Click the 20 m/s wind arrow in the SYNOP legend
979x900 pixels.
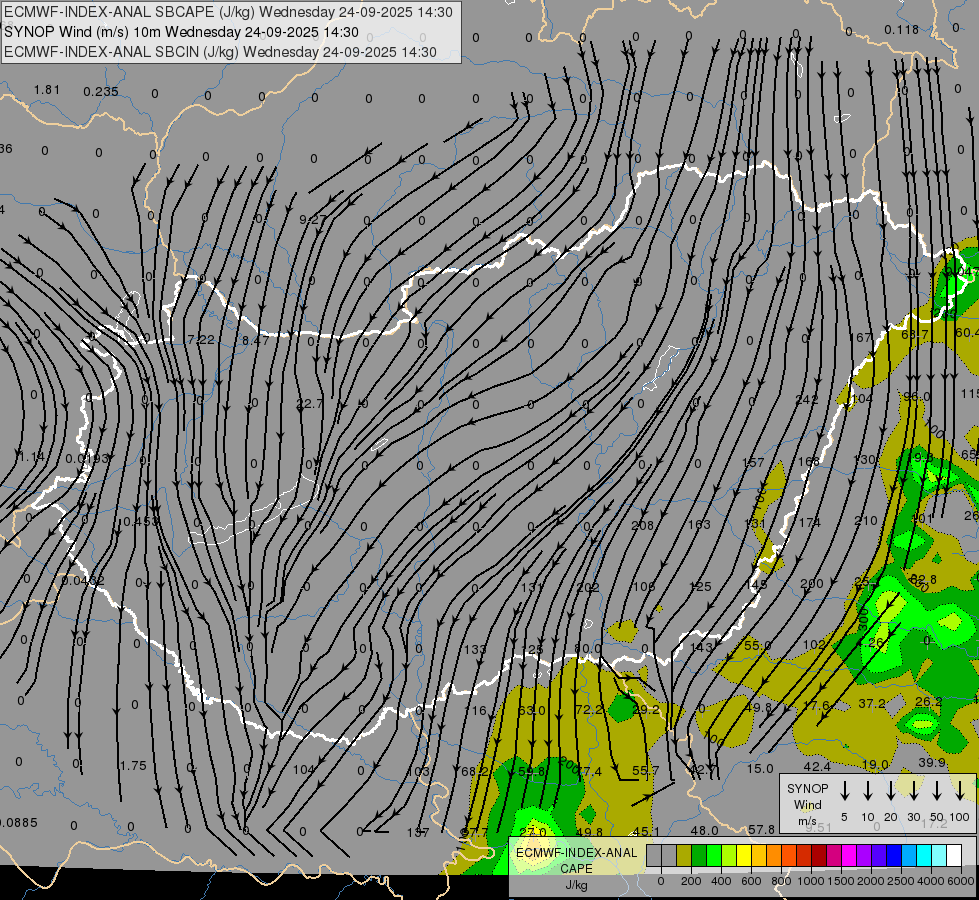pos(891,791)
